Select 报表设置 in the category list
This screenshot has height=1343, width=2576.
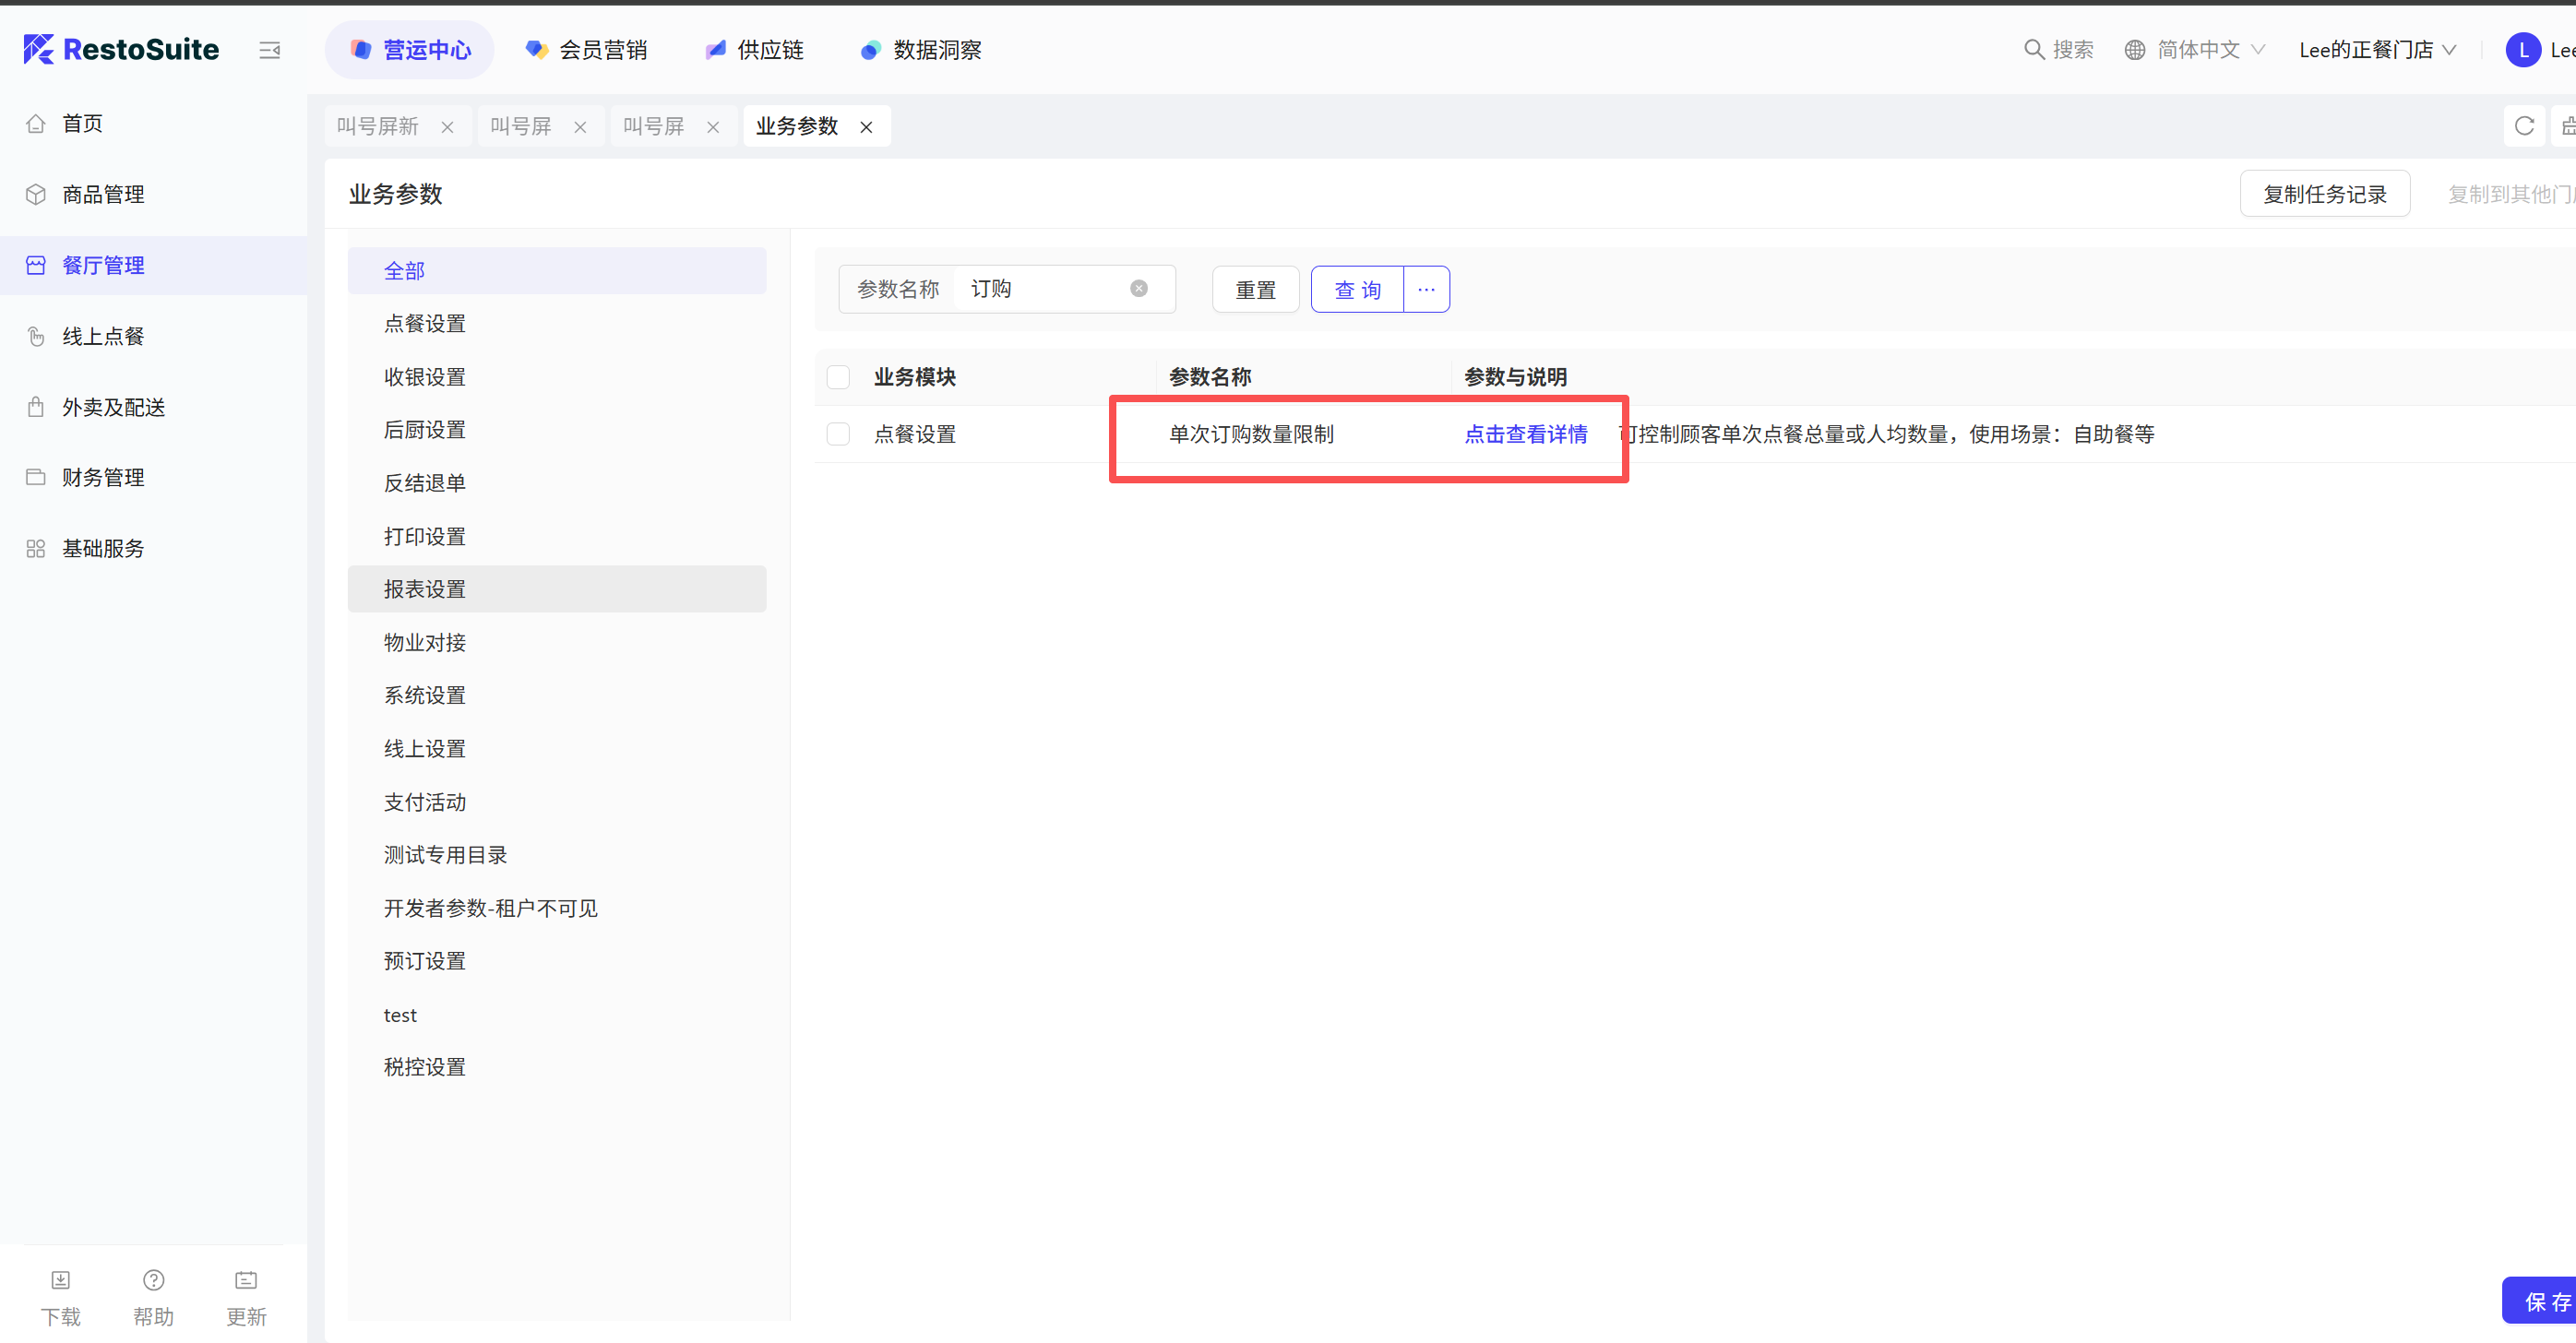[425, 589]
